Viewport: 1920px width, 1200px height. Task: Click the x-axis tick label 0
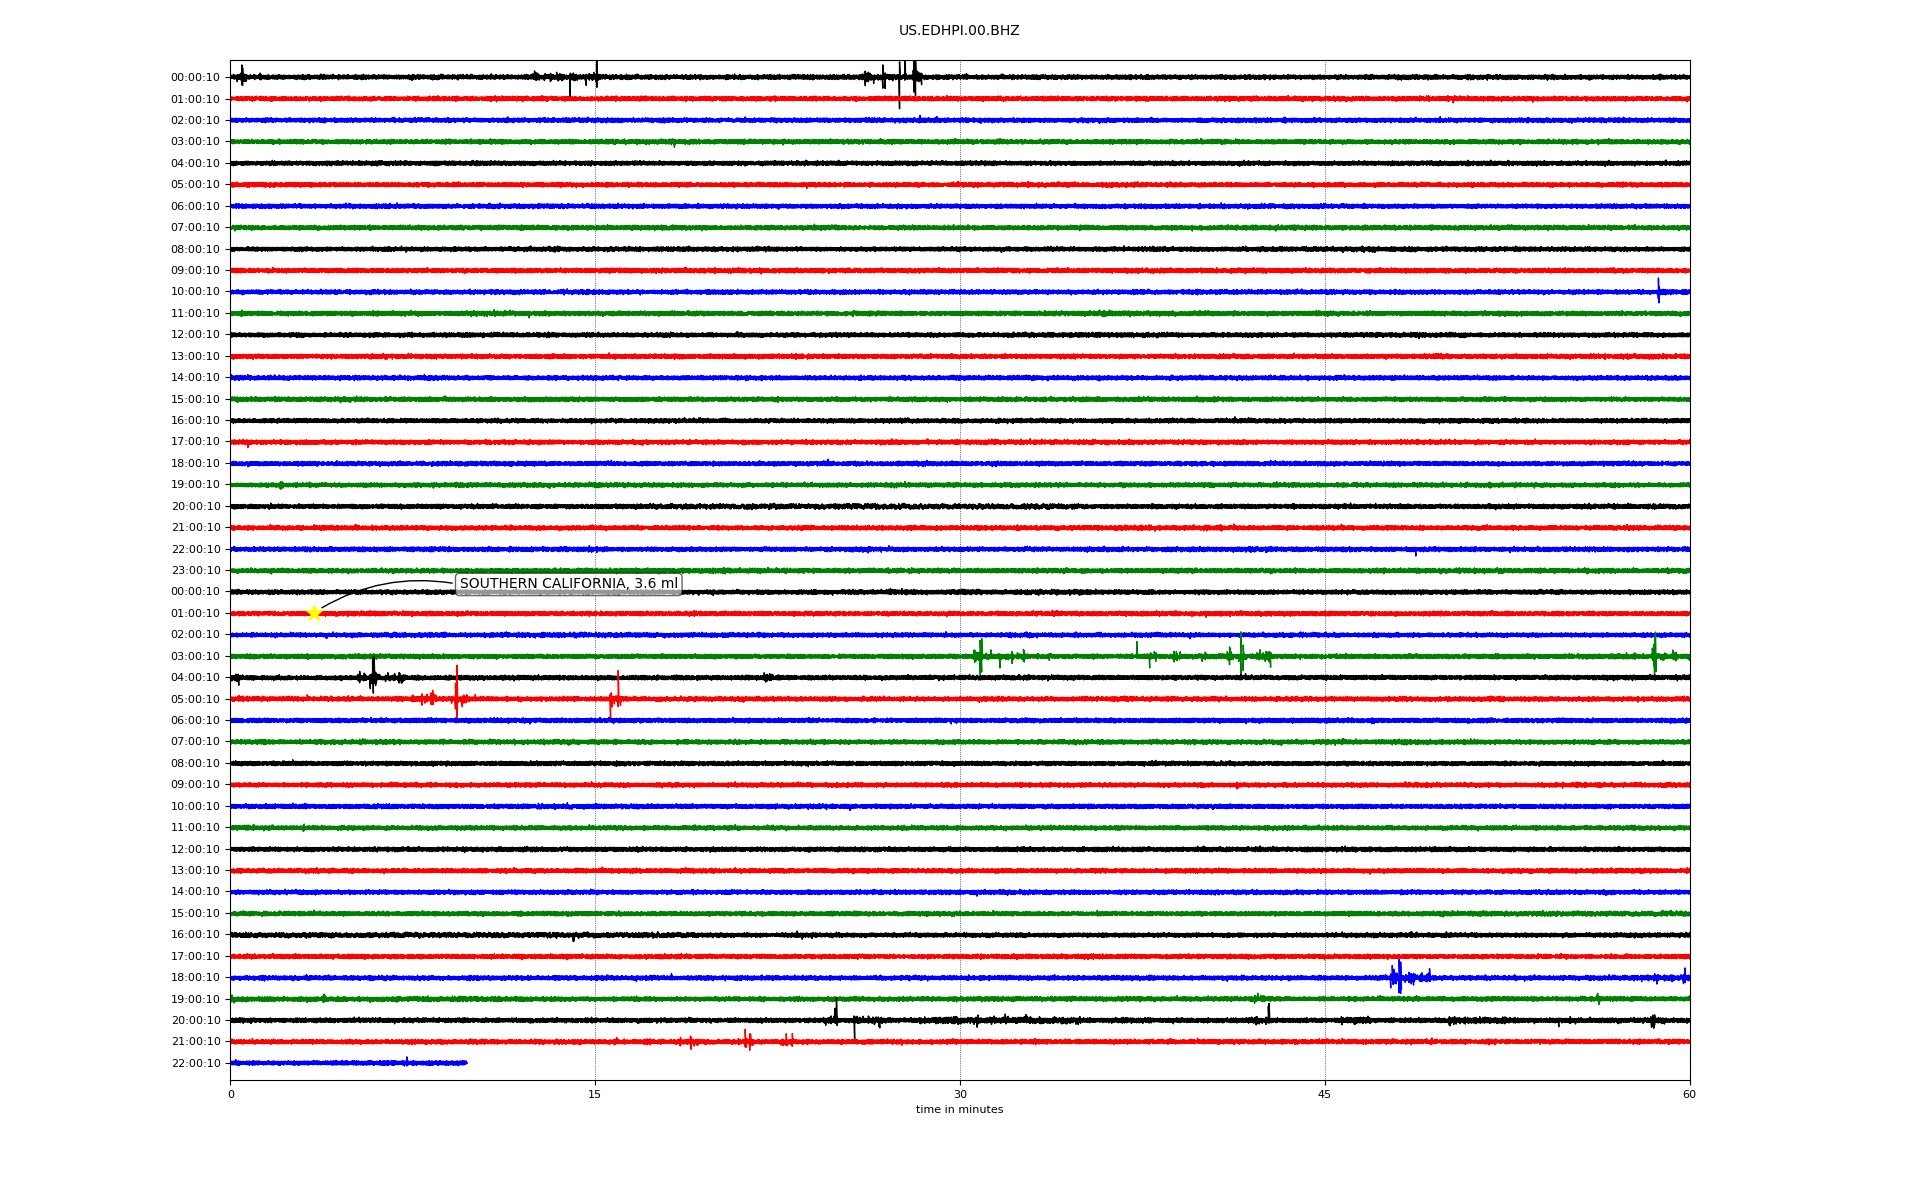(x=231, y=1094)
